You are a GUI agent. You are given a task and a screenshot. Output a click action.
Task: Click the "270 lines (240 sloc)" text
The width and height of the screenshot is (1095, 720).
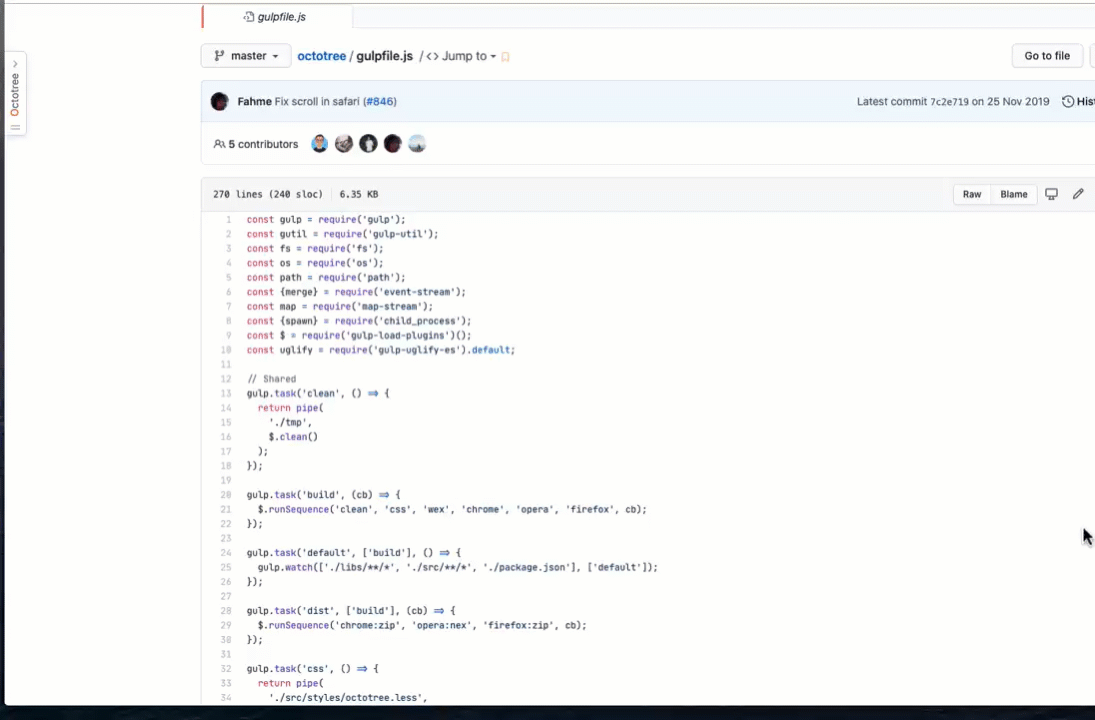pyautogui.click(x=268, y=194)
